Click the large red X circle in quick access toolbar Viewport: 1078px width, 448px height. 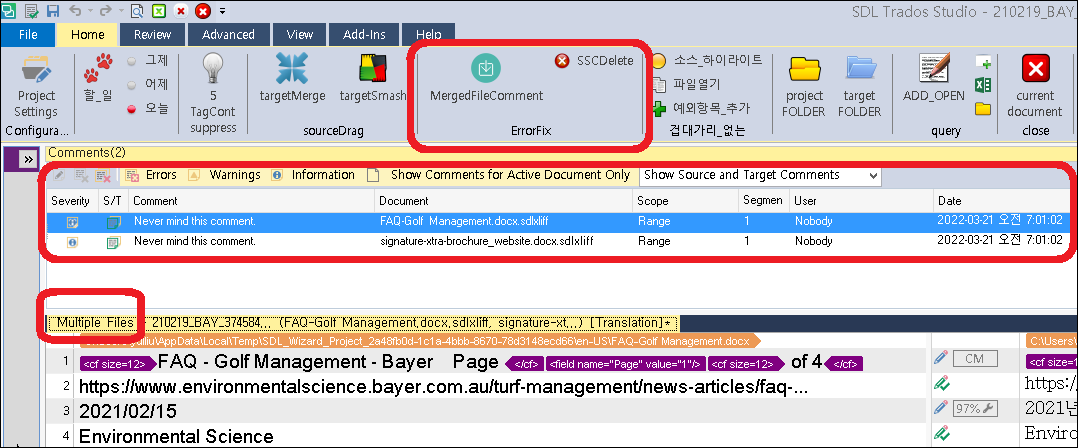(x=203, y=10)
